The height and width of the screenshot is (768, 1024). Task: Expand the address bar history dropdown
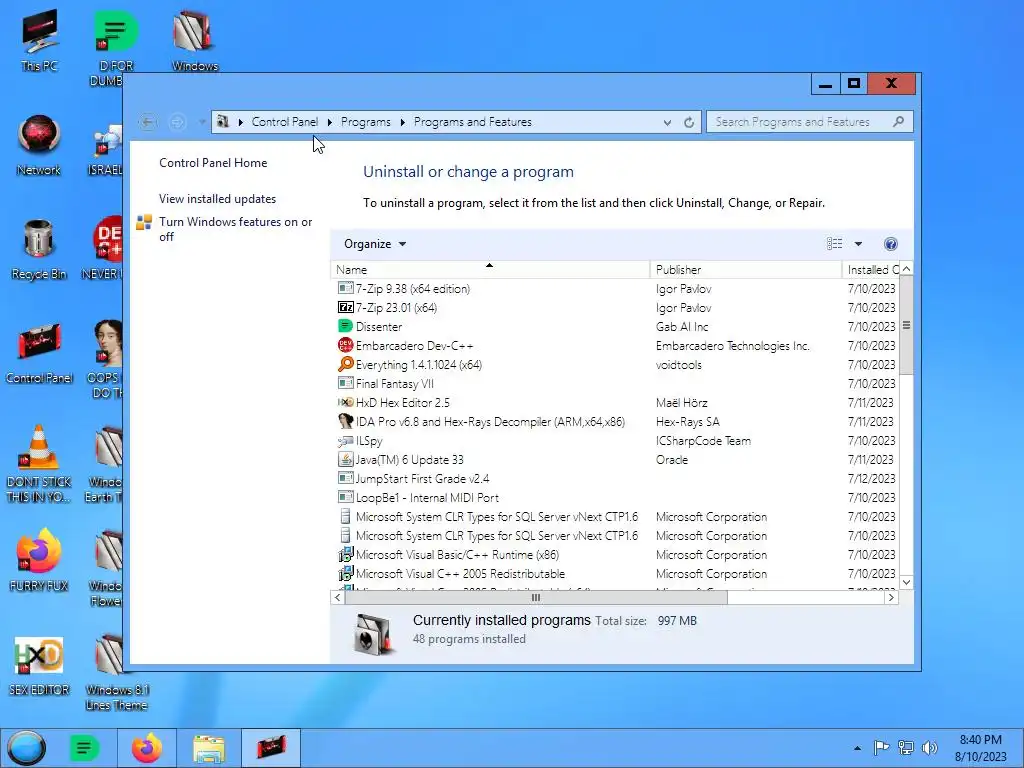[667, 122]
